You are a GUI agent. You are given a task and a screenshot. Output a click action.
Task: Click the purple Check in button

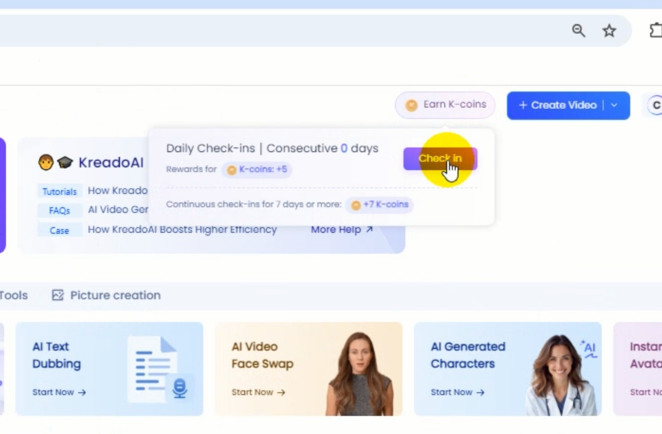[440, 159]
